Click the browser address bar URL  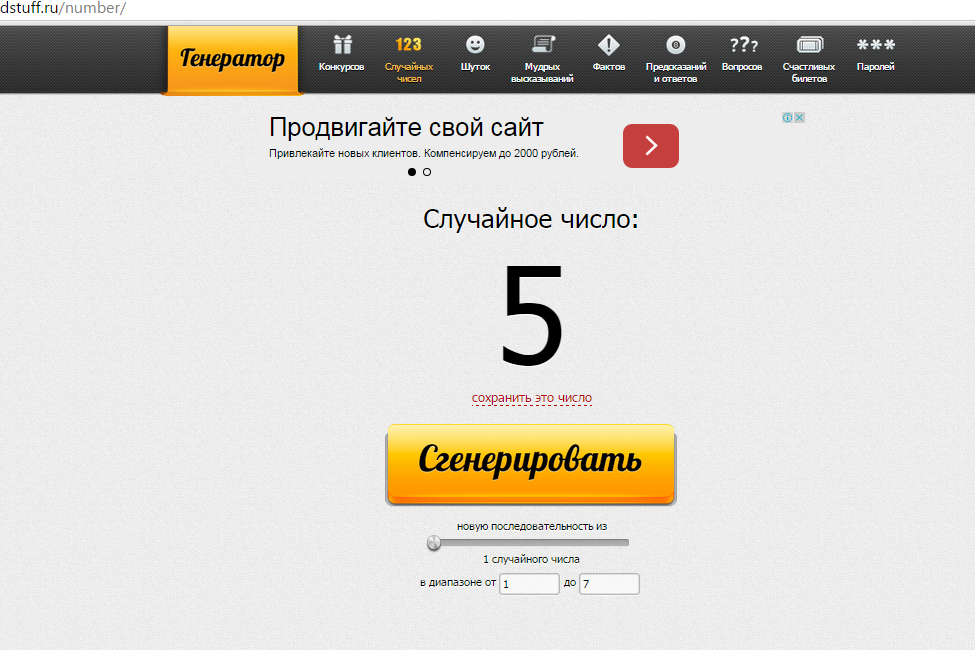(63, 8)
